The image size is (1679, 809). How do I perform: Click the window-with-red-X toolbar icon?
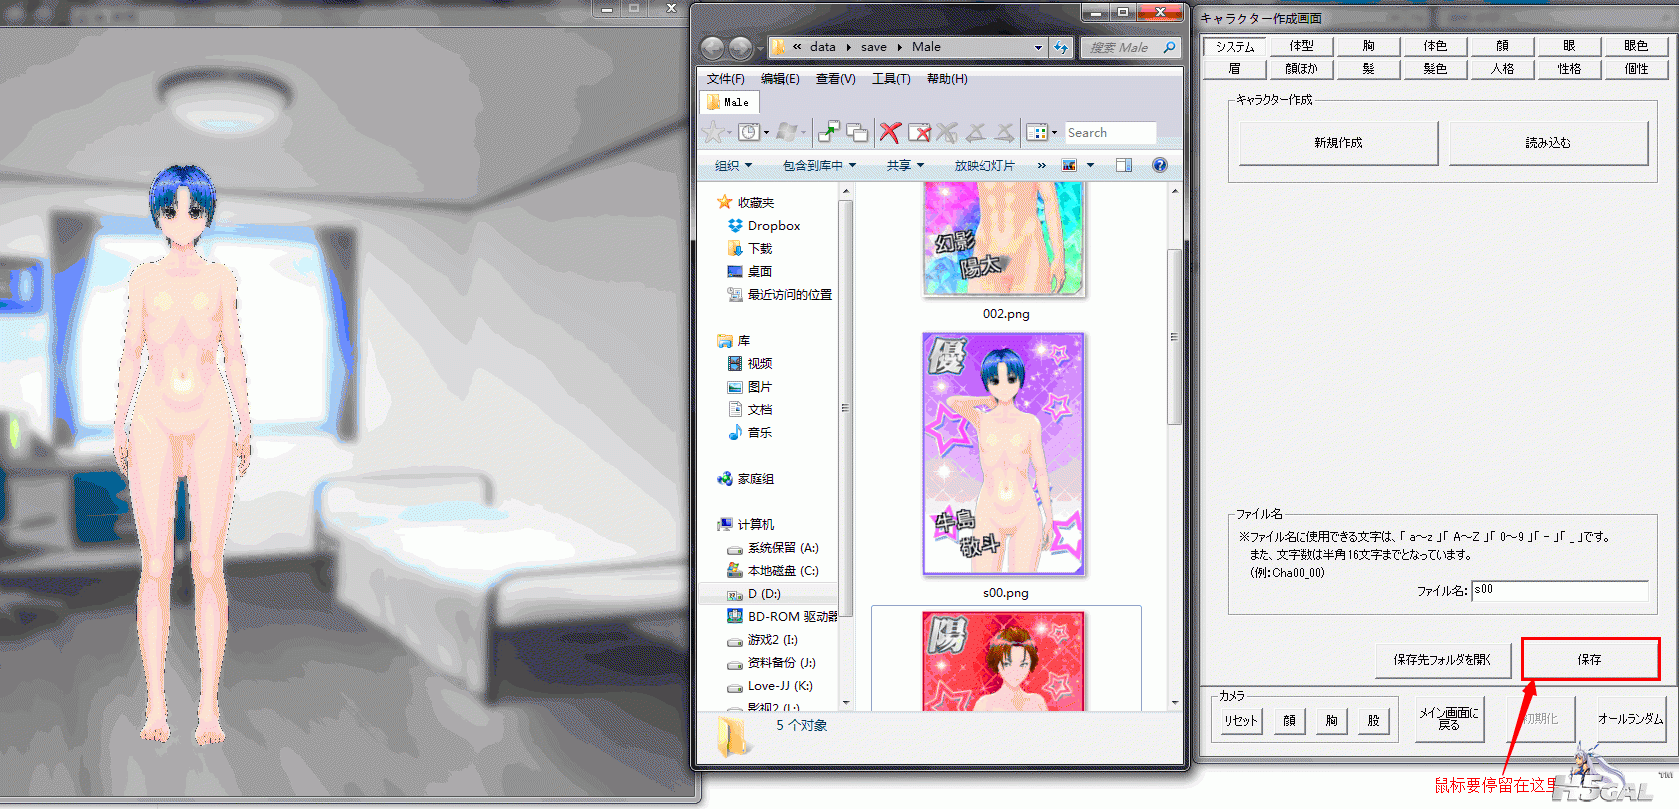pyautogui.click(x=920, y=132)
